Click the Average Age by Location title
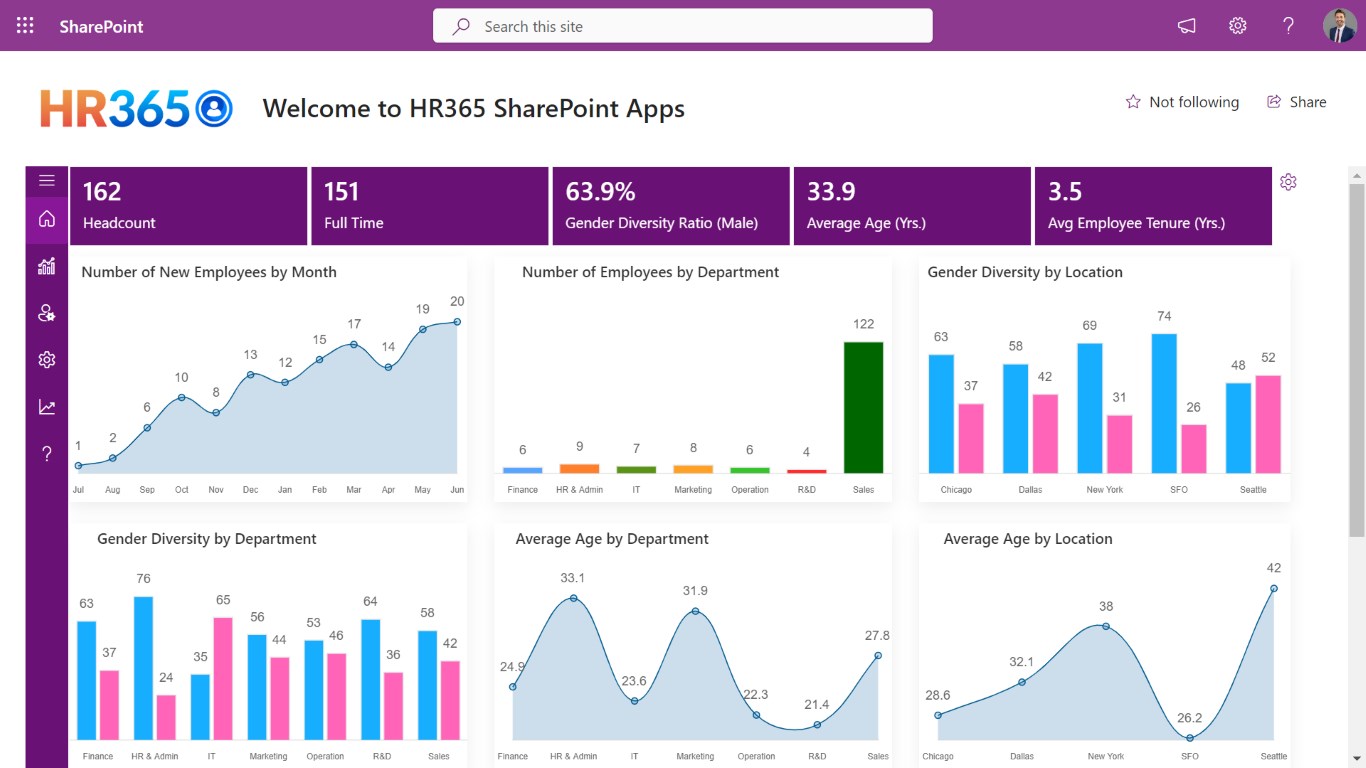1366x768 pixels. [1028, 539]
